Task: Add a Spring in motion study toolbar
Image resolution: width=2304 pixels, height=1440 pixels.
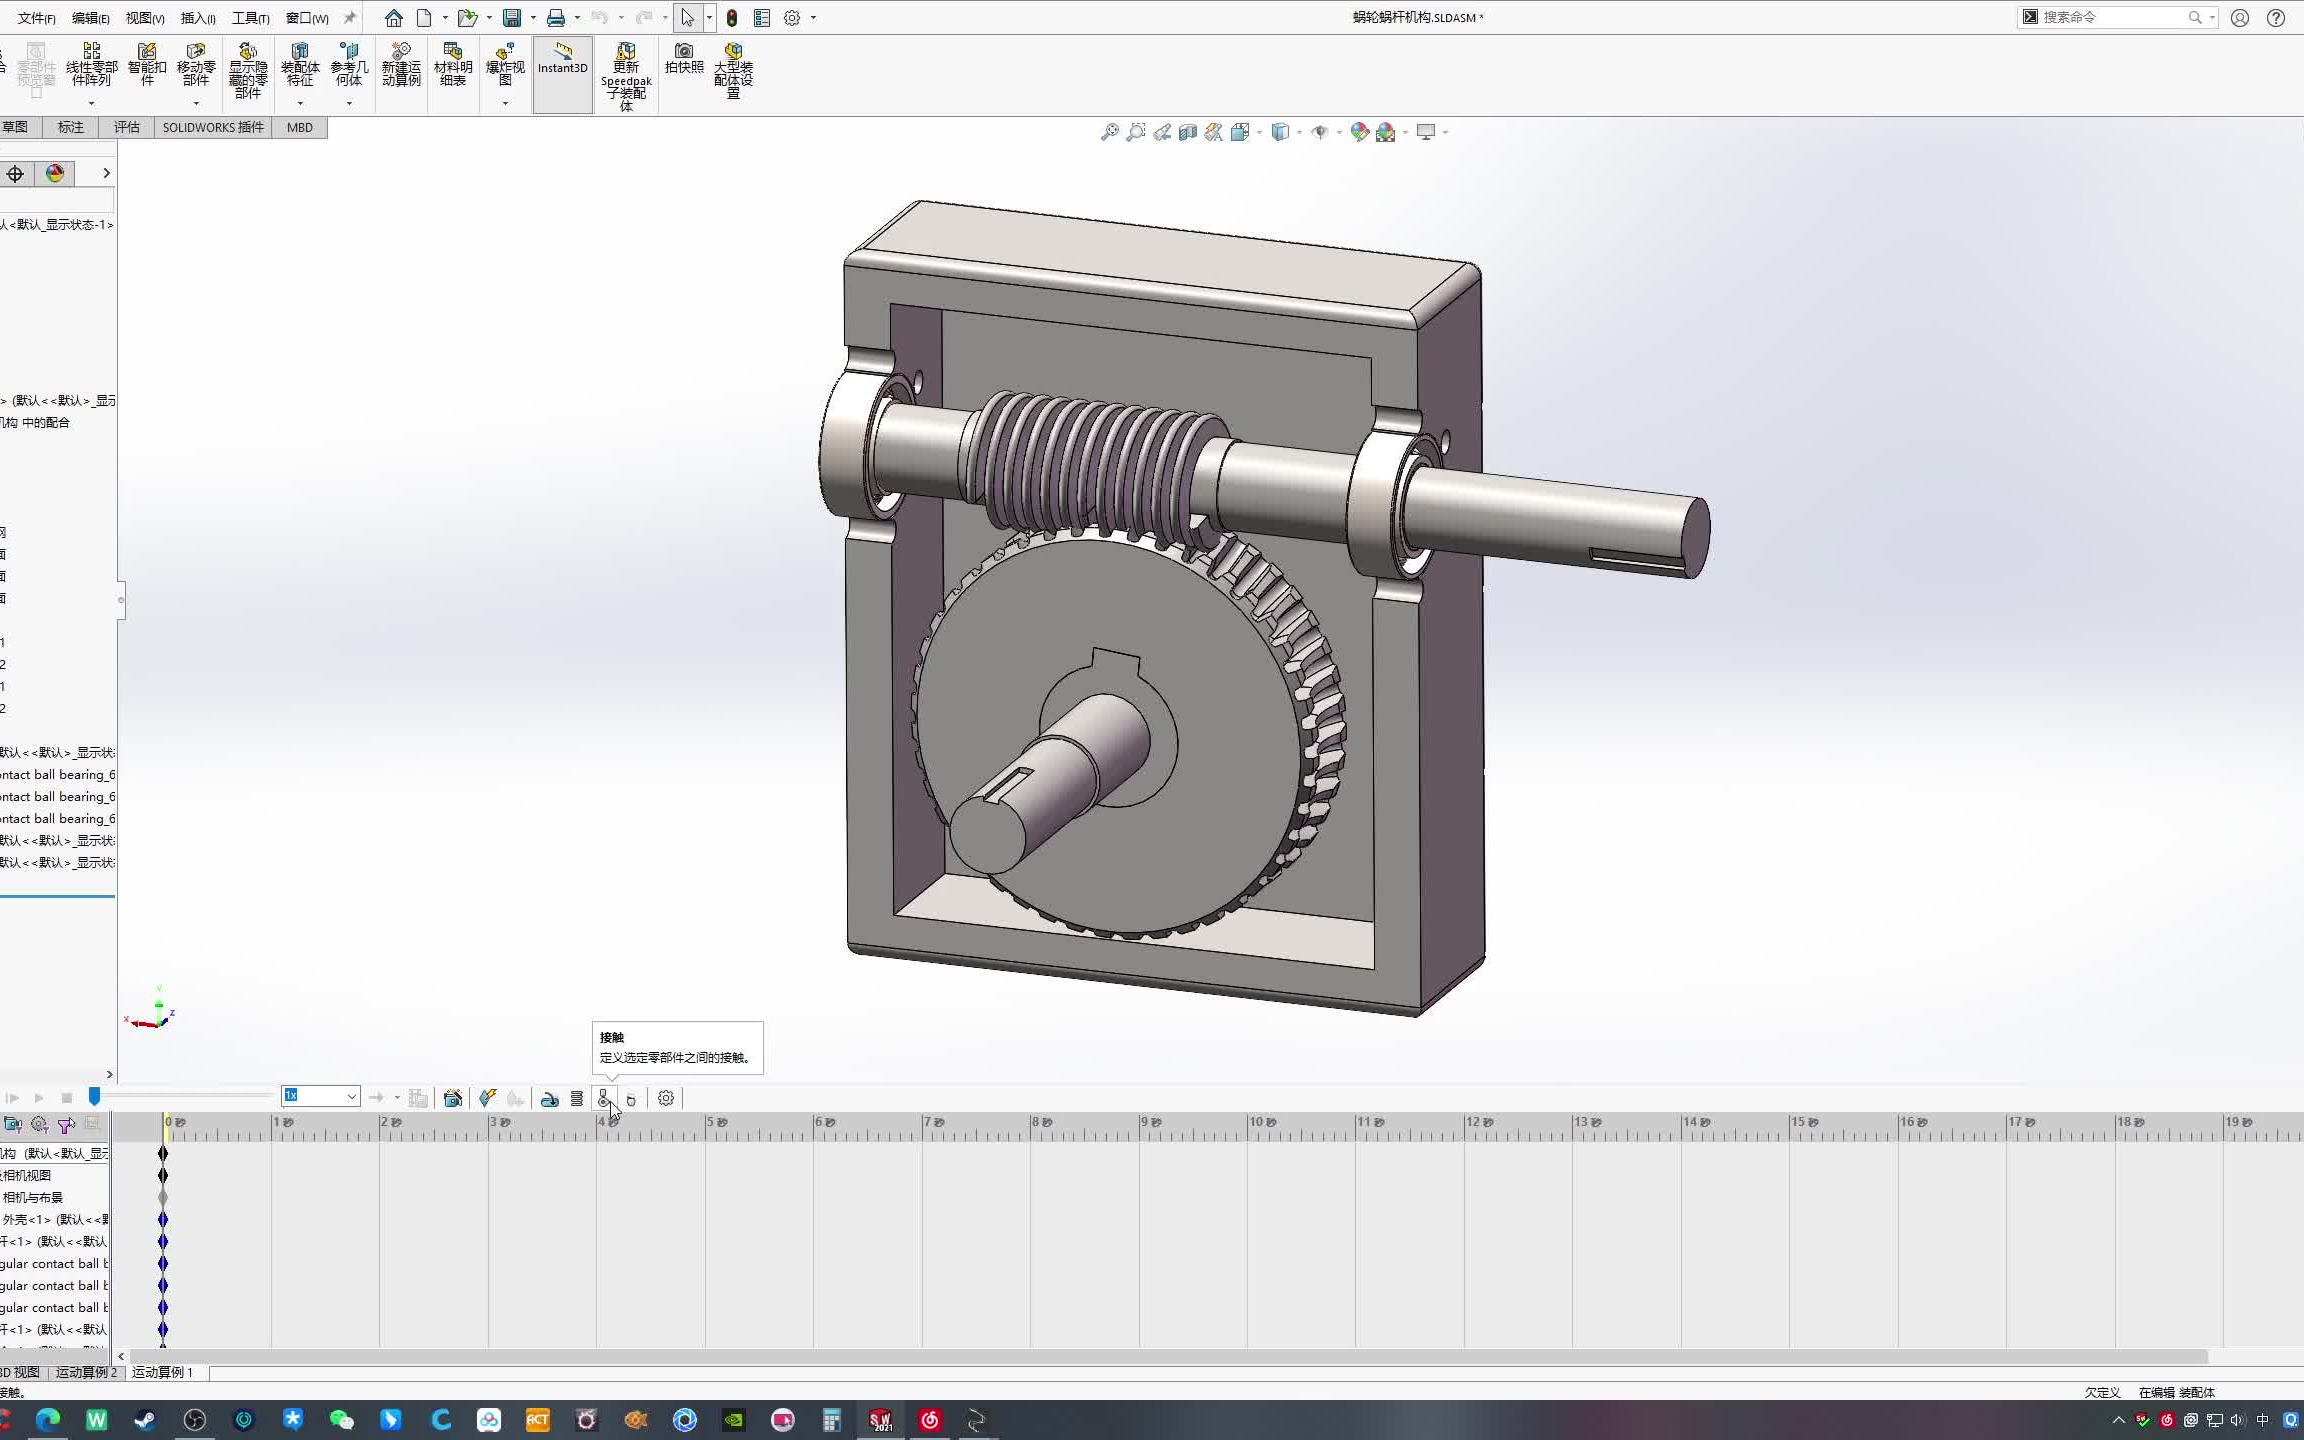Action: click(577, 1098)
